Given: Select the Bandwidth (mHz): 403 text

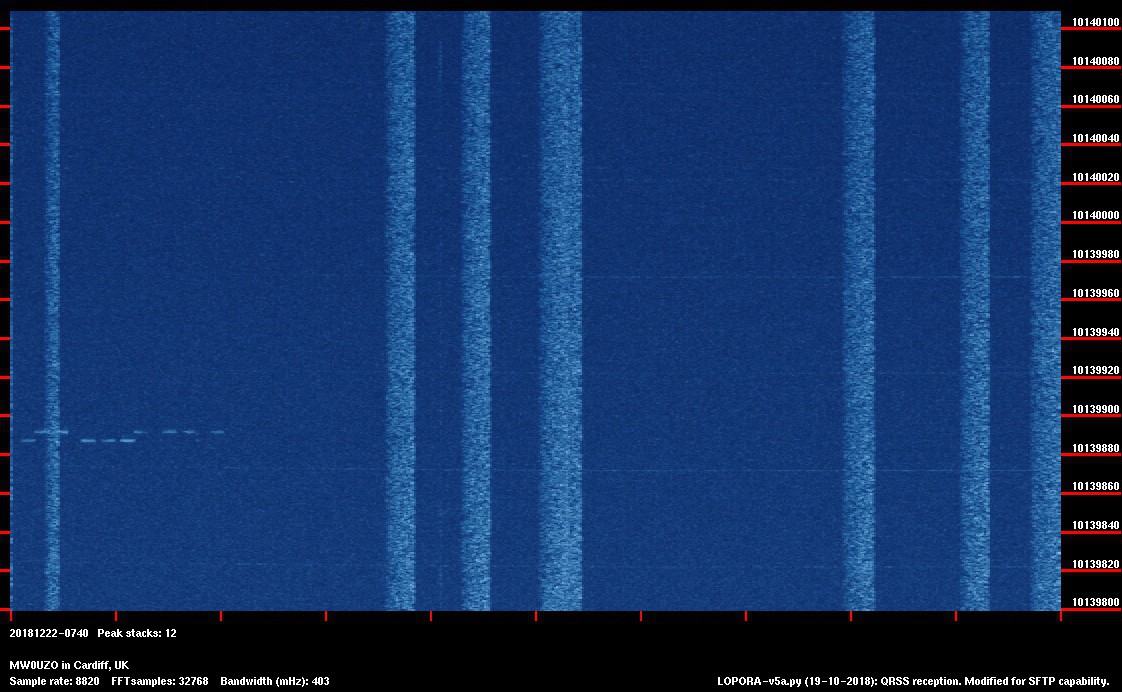Looking at the screenshot, I should pos(275,681).
